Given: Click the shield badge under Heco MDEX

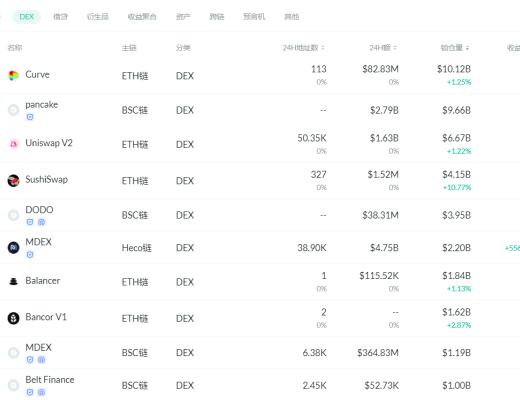Looking at the screenshot, I should [30, 255].
